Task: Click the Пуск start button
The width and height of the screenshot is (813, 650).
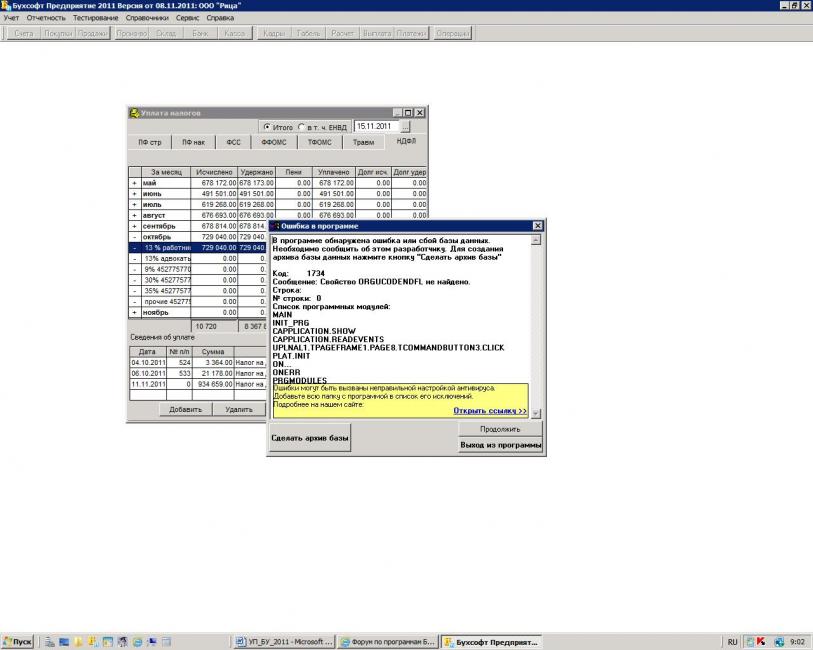Action: 18,641
